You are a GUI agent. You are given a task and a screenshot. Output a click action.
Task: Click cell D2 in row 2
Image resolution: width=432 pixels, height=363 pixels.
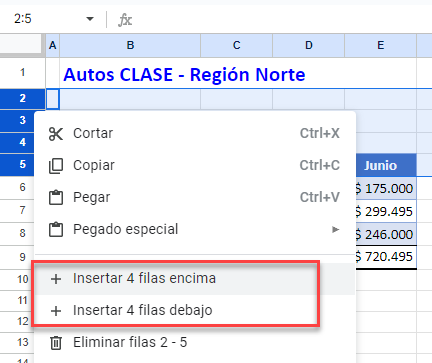pyautogui.click(x=309, y=99)
